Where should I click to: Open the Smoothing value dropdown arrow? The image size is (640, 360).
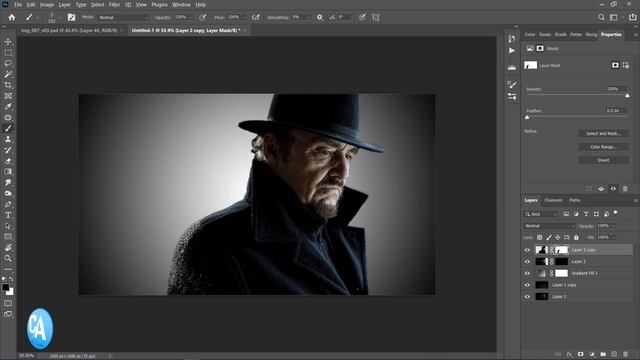coord(309,18)
